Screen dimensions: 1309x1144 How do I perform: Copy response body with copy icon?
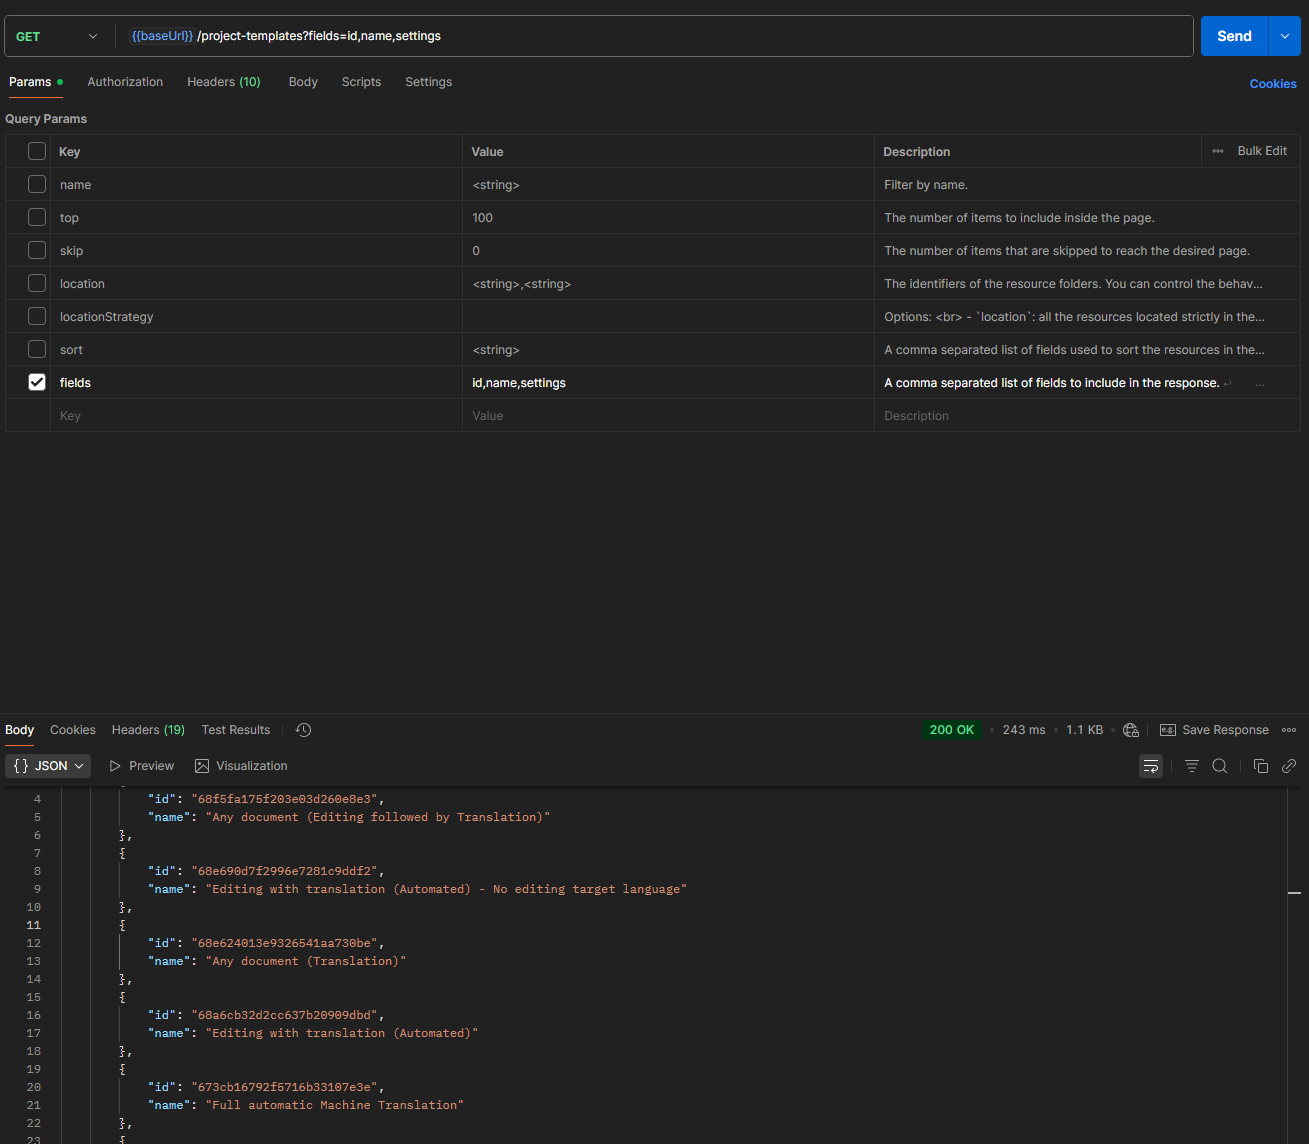click(1261, 766)
